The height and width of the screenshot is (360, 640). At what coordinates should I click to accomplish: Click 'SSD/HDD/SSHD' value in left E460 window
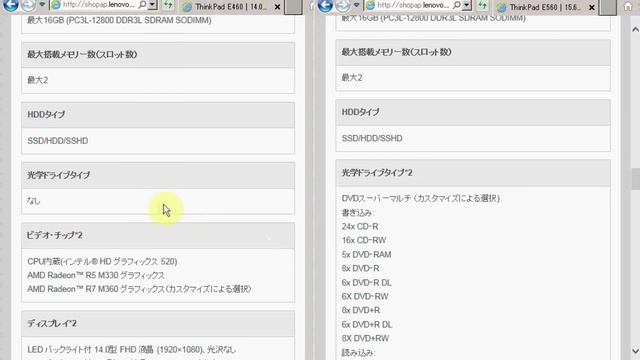(58, 141)
